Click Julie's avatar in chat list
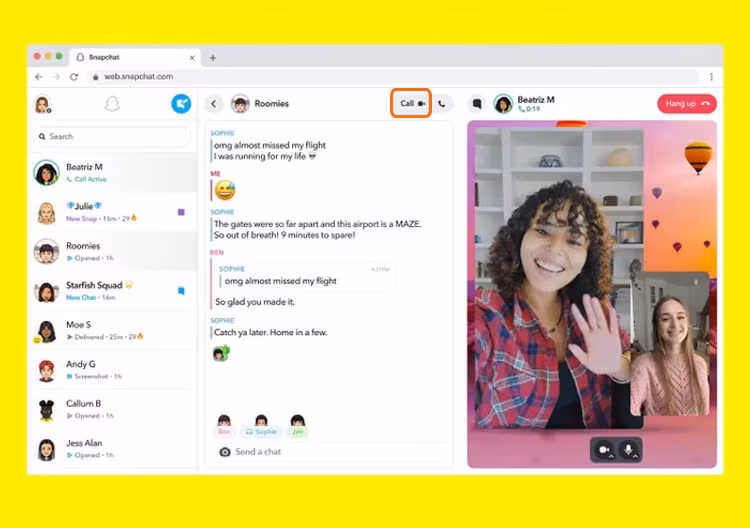 (x=46, y=212)
